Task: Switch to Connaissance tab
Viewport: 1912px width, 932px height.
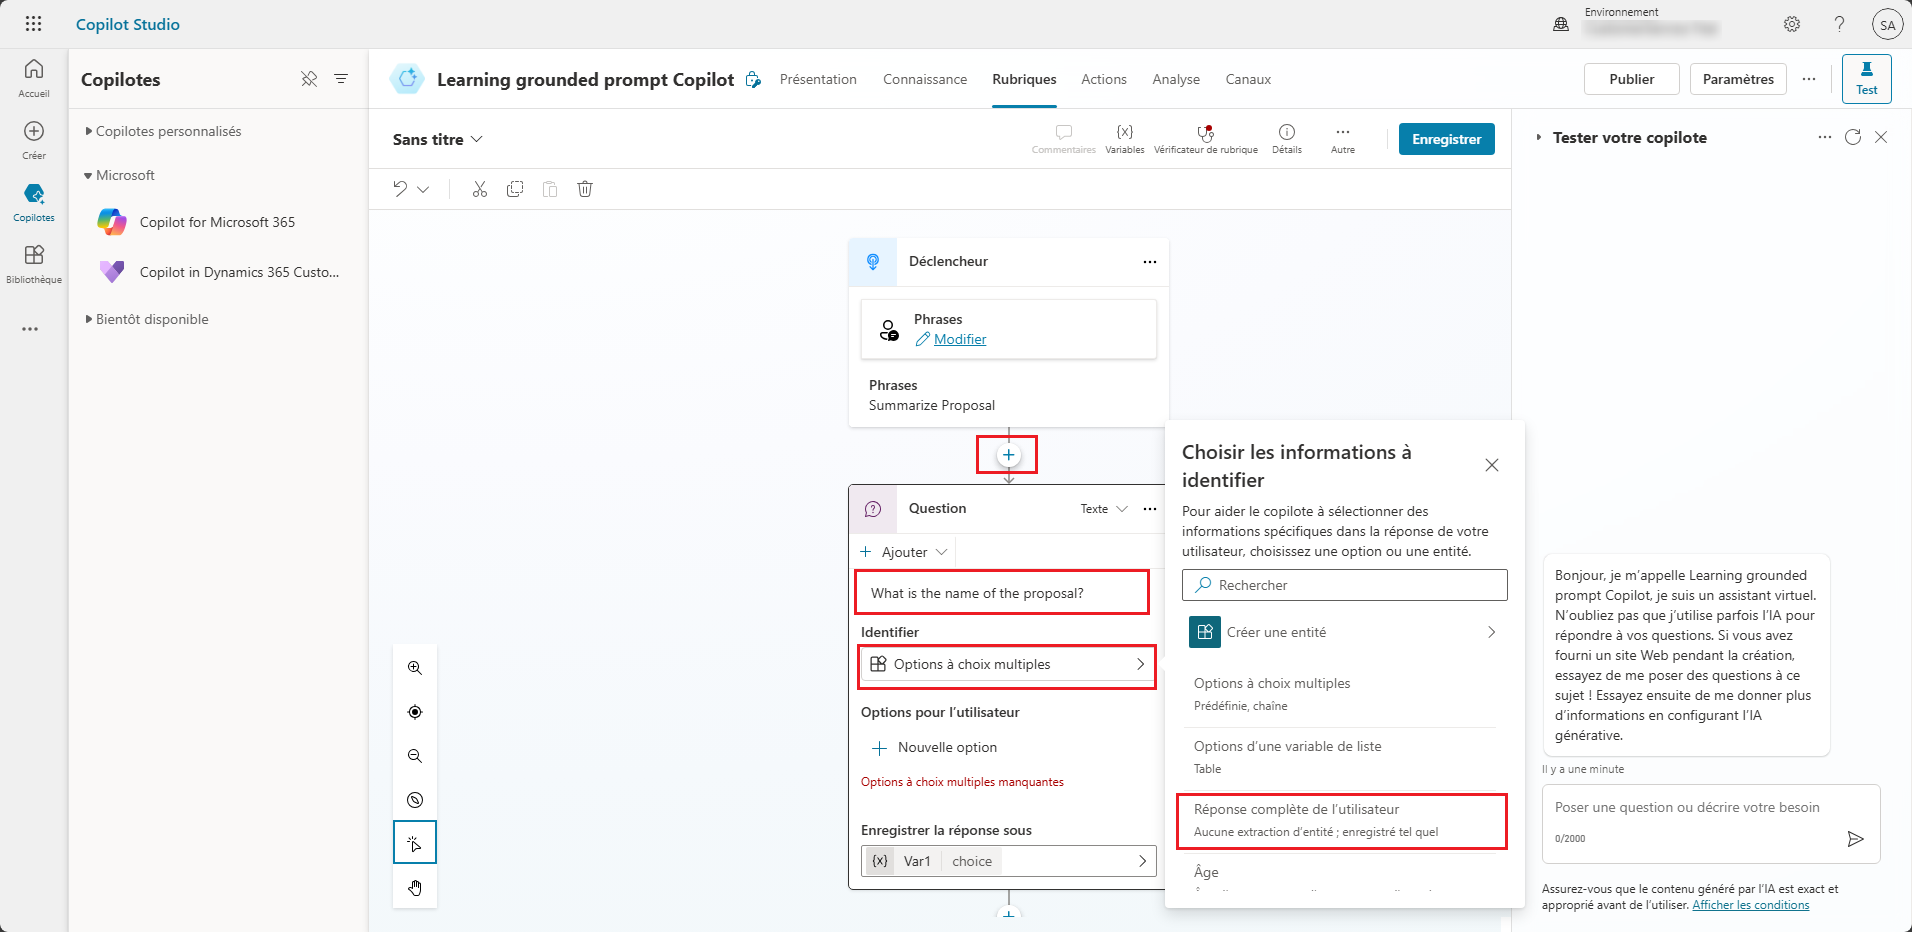Action: (x=925, y=79)
